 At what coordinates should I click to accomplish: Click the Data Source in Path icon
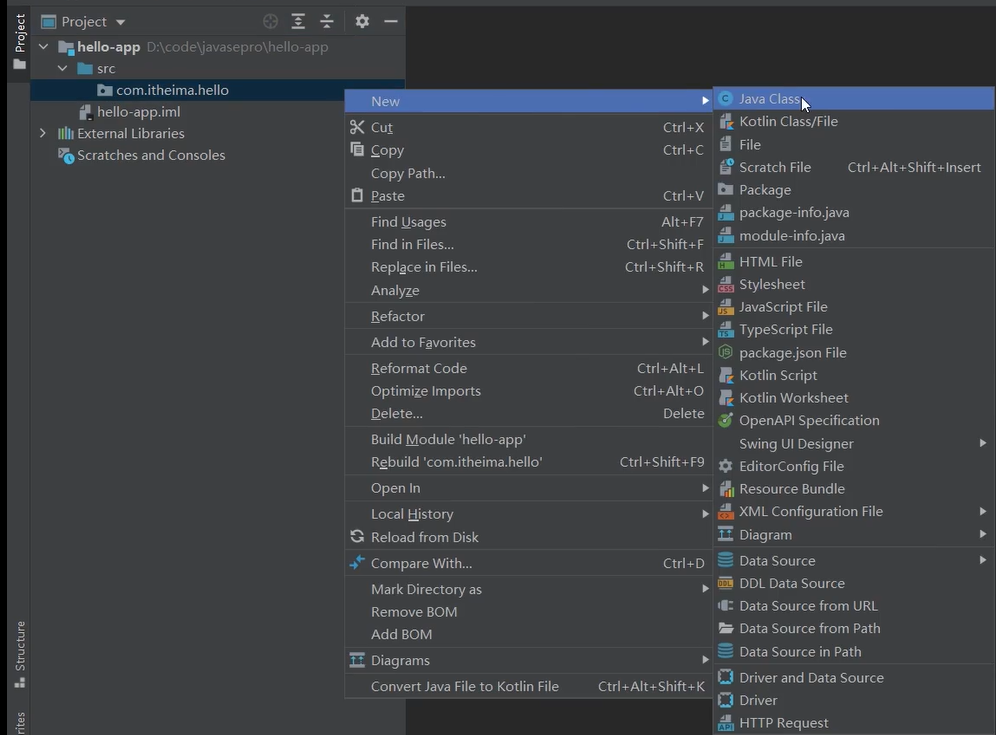725,651
